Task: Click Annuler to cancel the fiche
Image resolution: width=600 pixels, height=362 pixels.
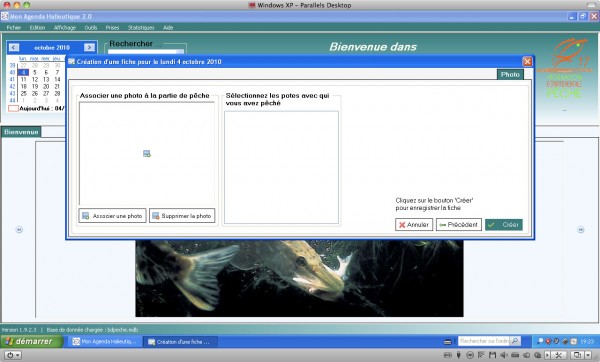Action: (x=414, y=225)
